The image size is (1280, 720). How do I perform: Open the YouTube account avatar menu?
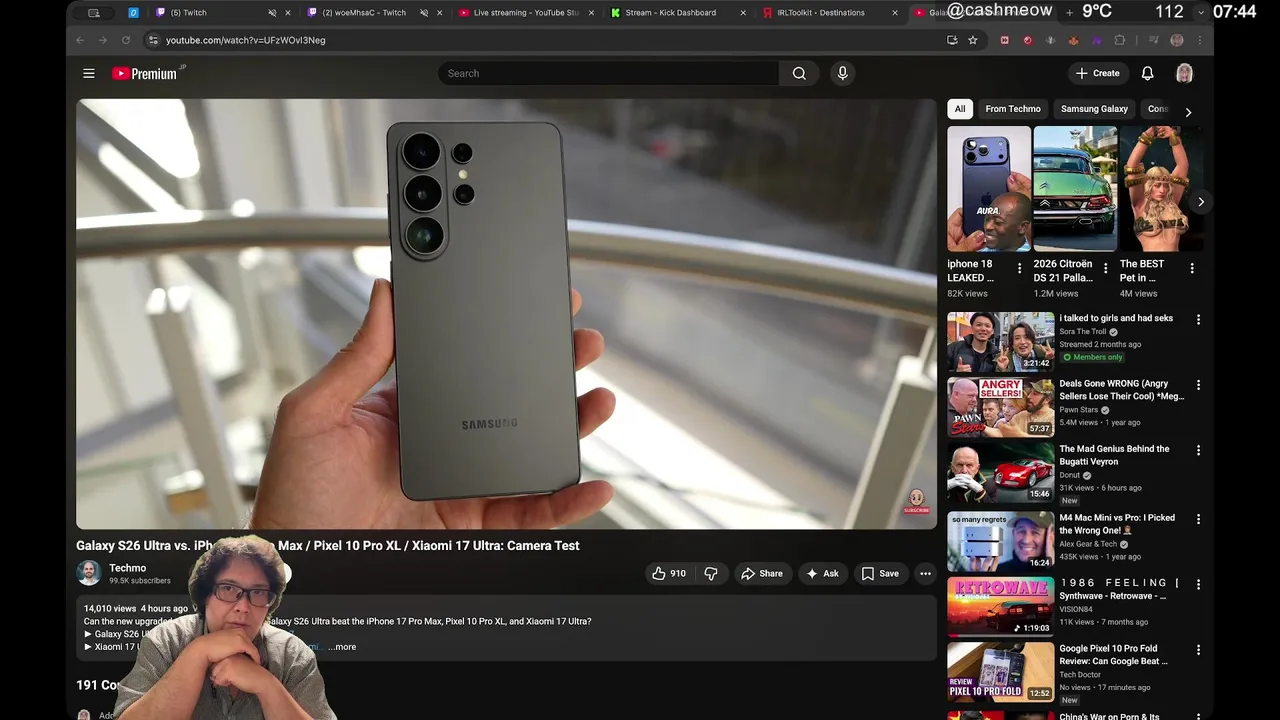tap(1184, 73)
